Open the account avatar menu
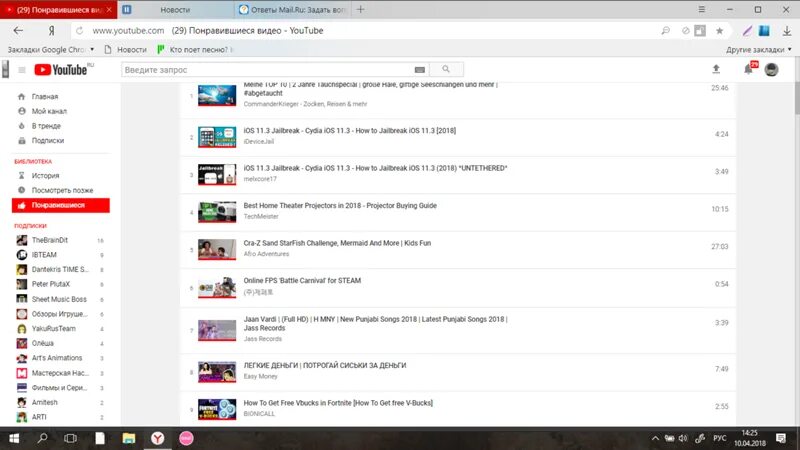This screenshot has width=800, height=450. coord(771,69)
